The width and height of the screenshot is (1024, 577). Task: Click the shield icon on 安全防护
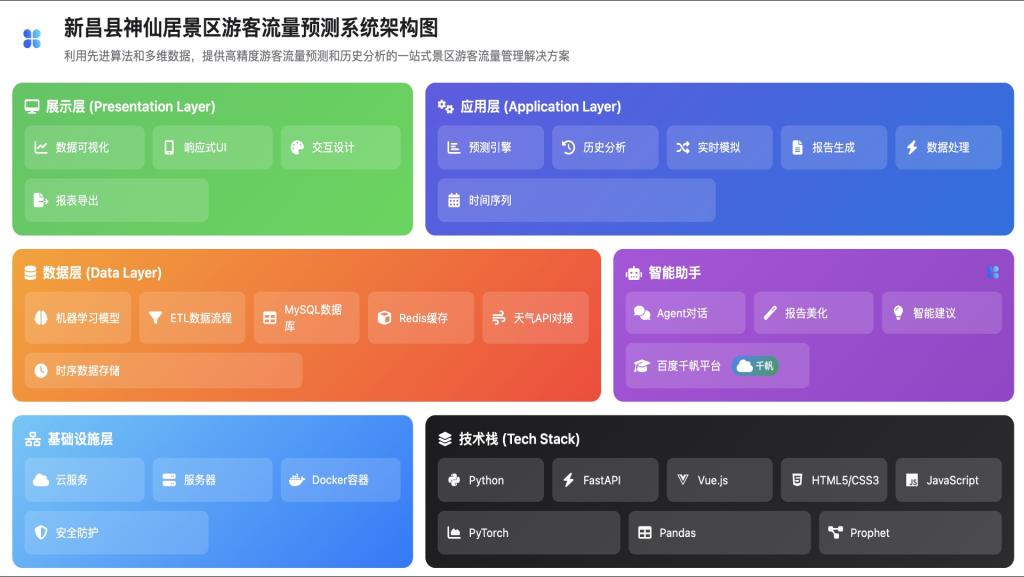point(41,533)
